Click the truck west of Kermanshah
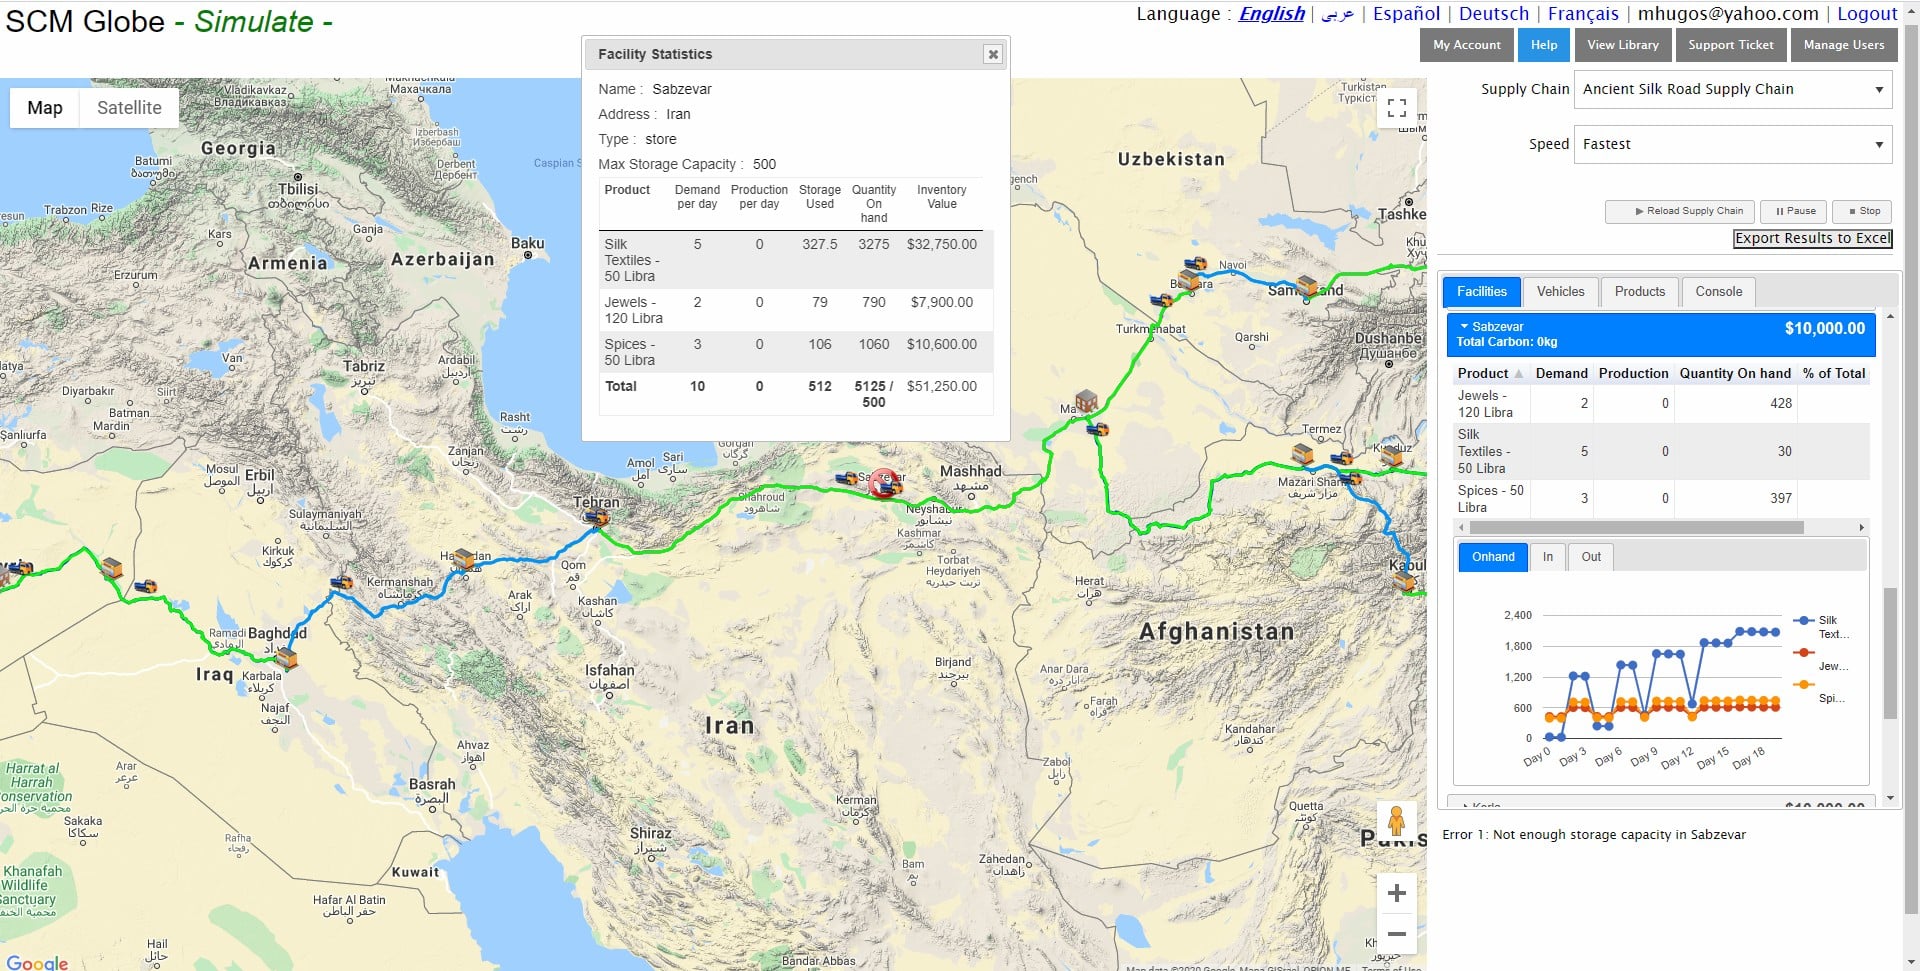The height and width of the screenshot is (971, 1920). point(342,581)
